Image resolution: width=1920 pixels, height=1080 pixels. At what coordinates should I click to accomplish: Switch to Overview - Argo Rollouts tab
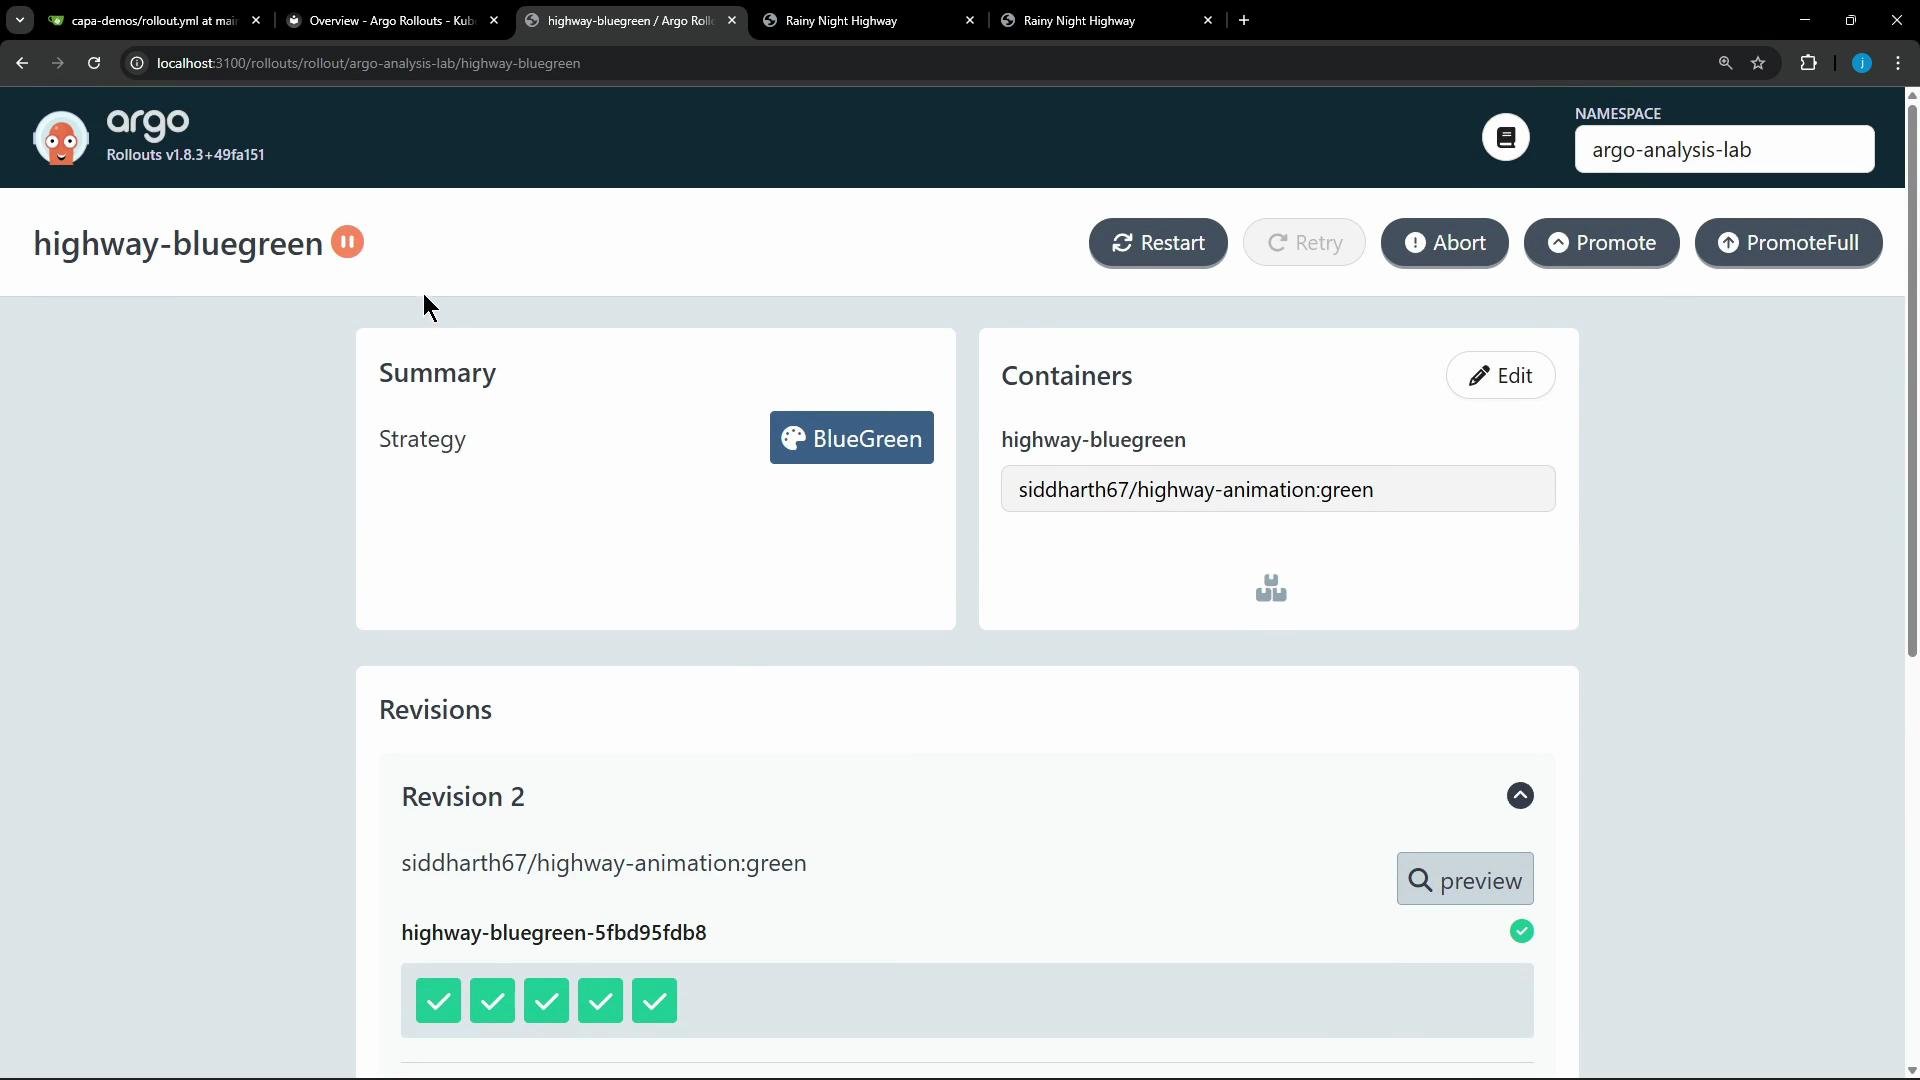click(x=390, y=20)
